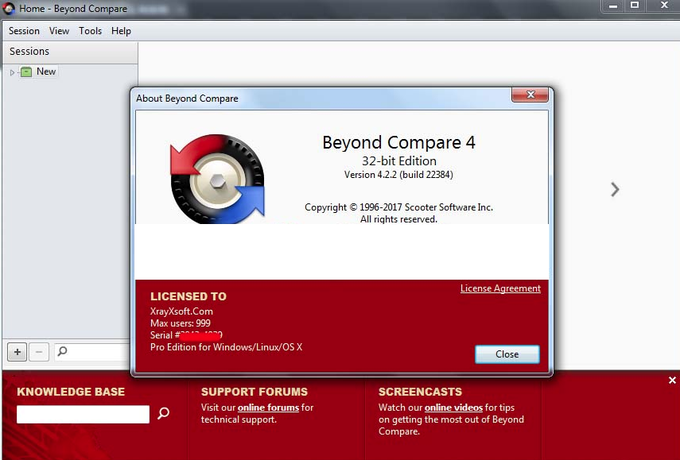Screen dimensions: 680x460
Task: Click the Beyond Compare title bar app icon
Action: tap(8, 8)
